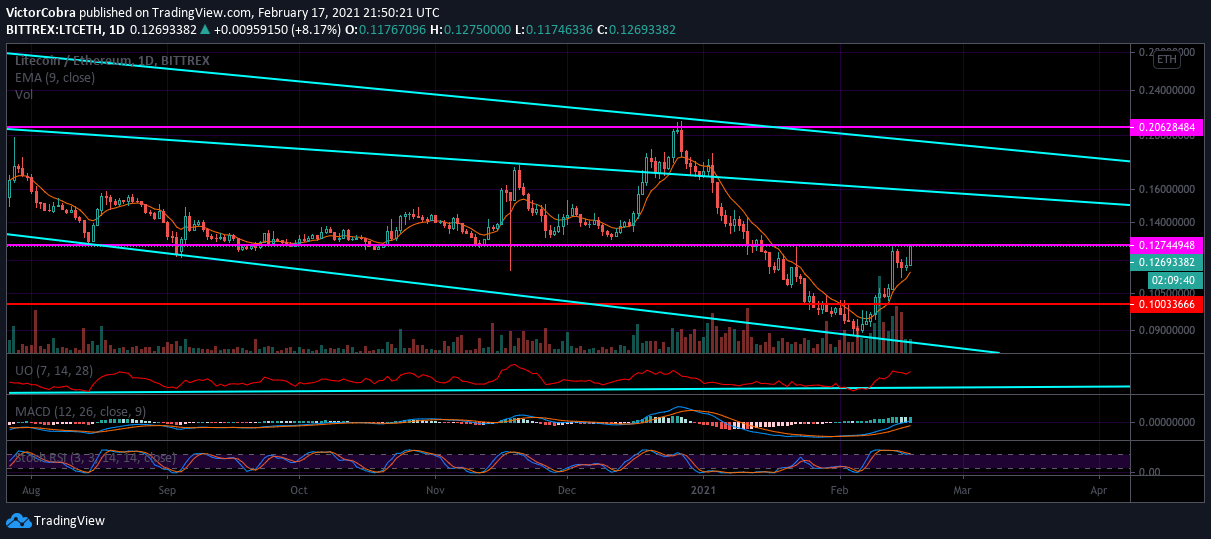Click the 0.24000000 value on the price axis
1211x539 pixels.
pyautogui.click(x=1168, y=90)
